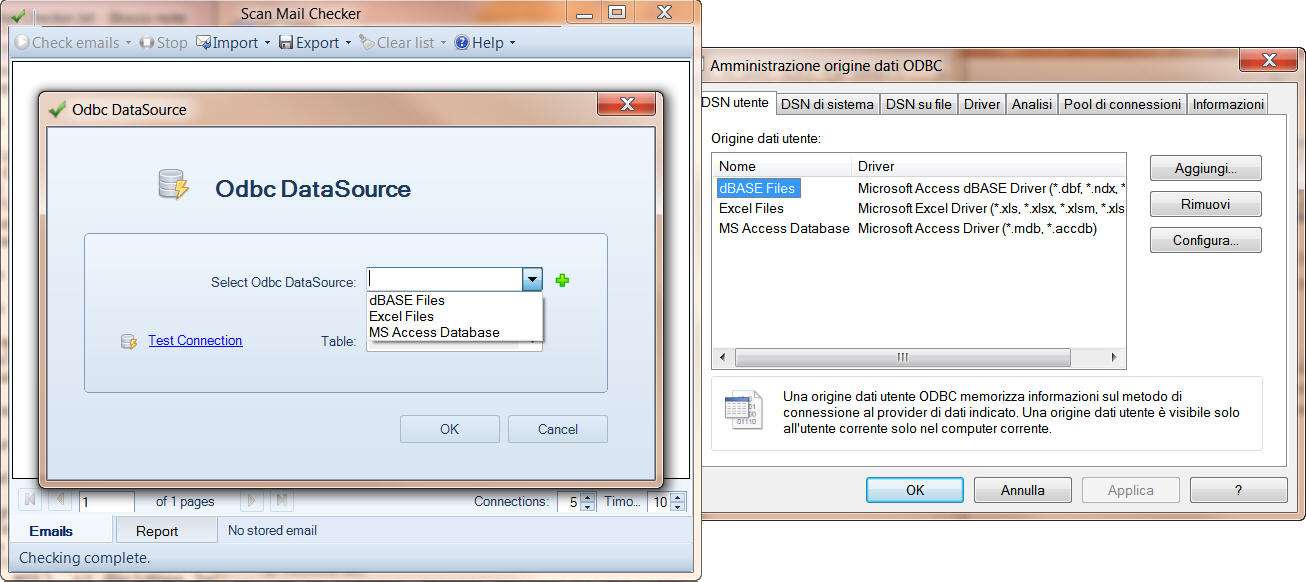Select the Driver tab in ODBC administrator

[x=981, y=104]
